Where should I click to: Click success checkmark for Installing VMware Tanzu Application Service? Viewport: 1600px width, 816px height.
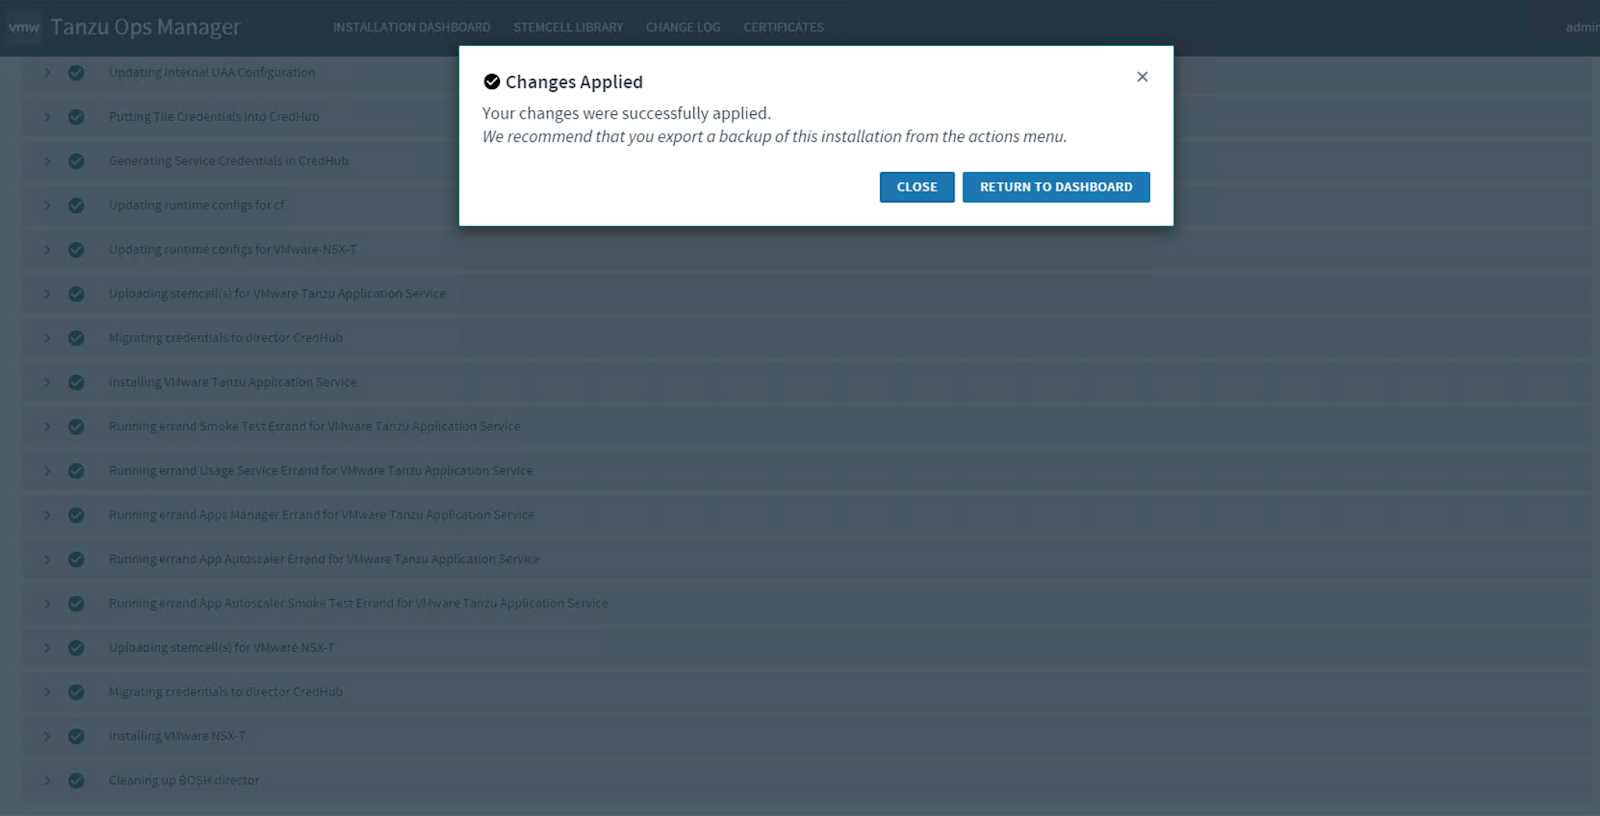[x=76, y=382]
